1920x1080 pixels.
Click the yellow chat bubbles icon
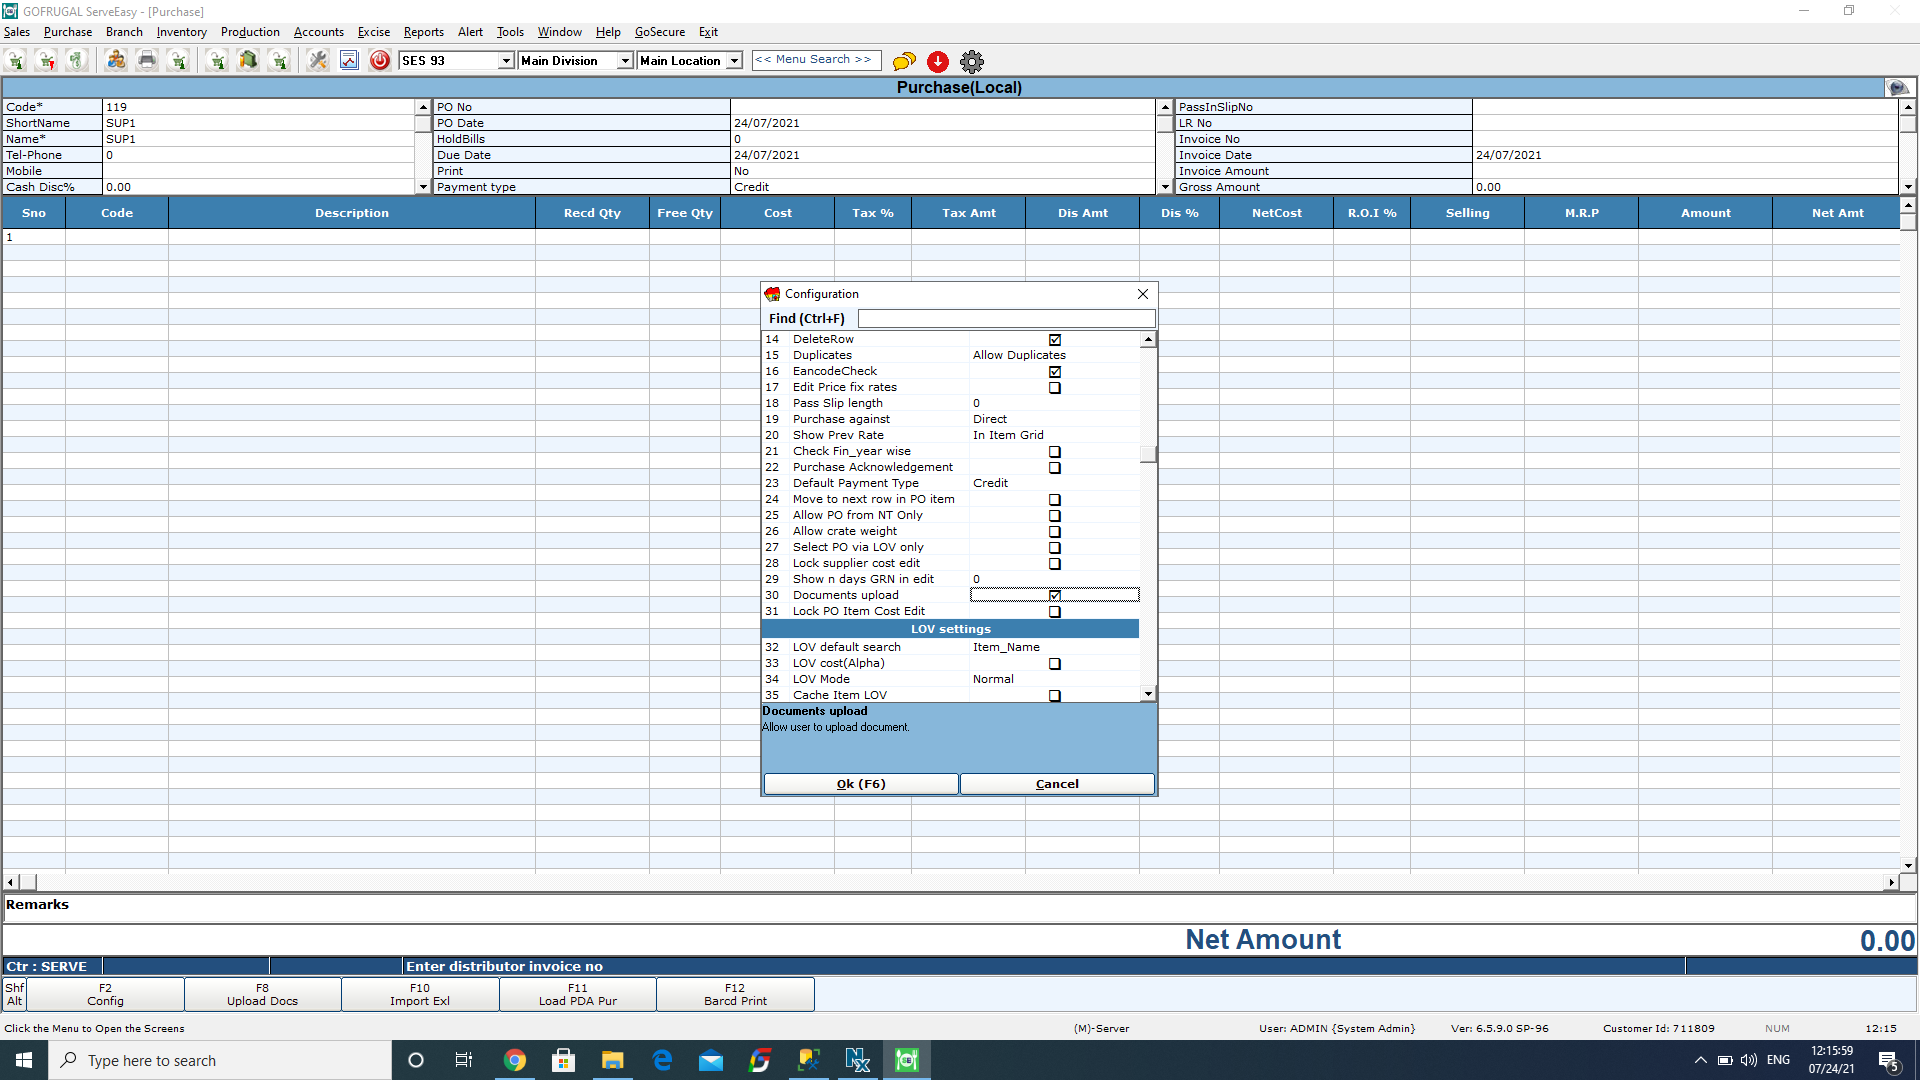click(904, 61)
